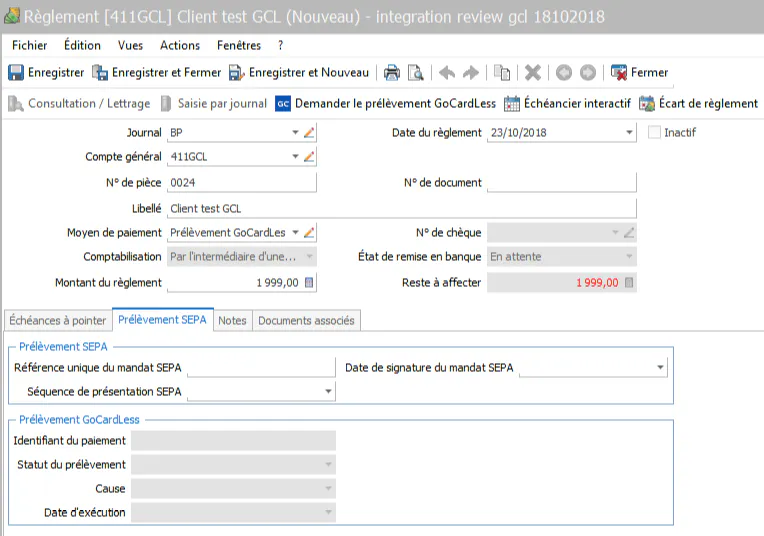
Task: Switch to Documents associés tab
Action: pyautogui.click(x=306, y=321)
